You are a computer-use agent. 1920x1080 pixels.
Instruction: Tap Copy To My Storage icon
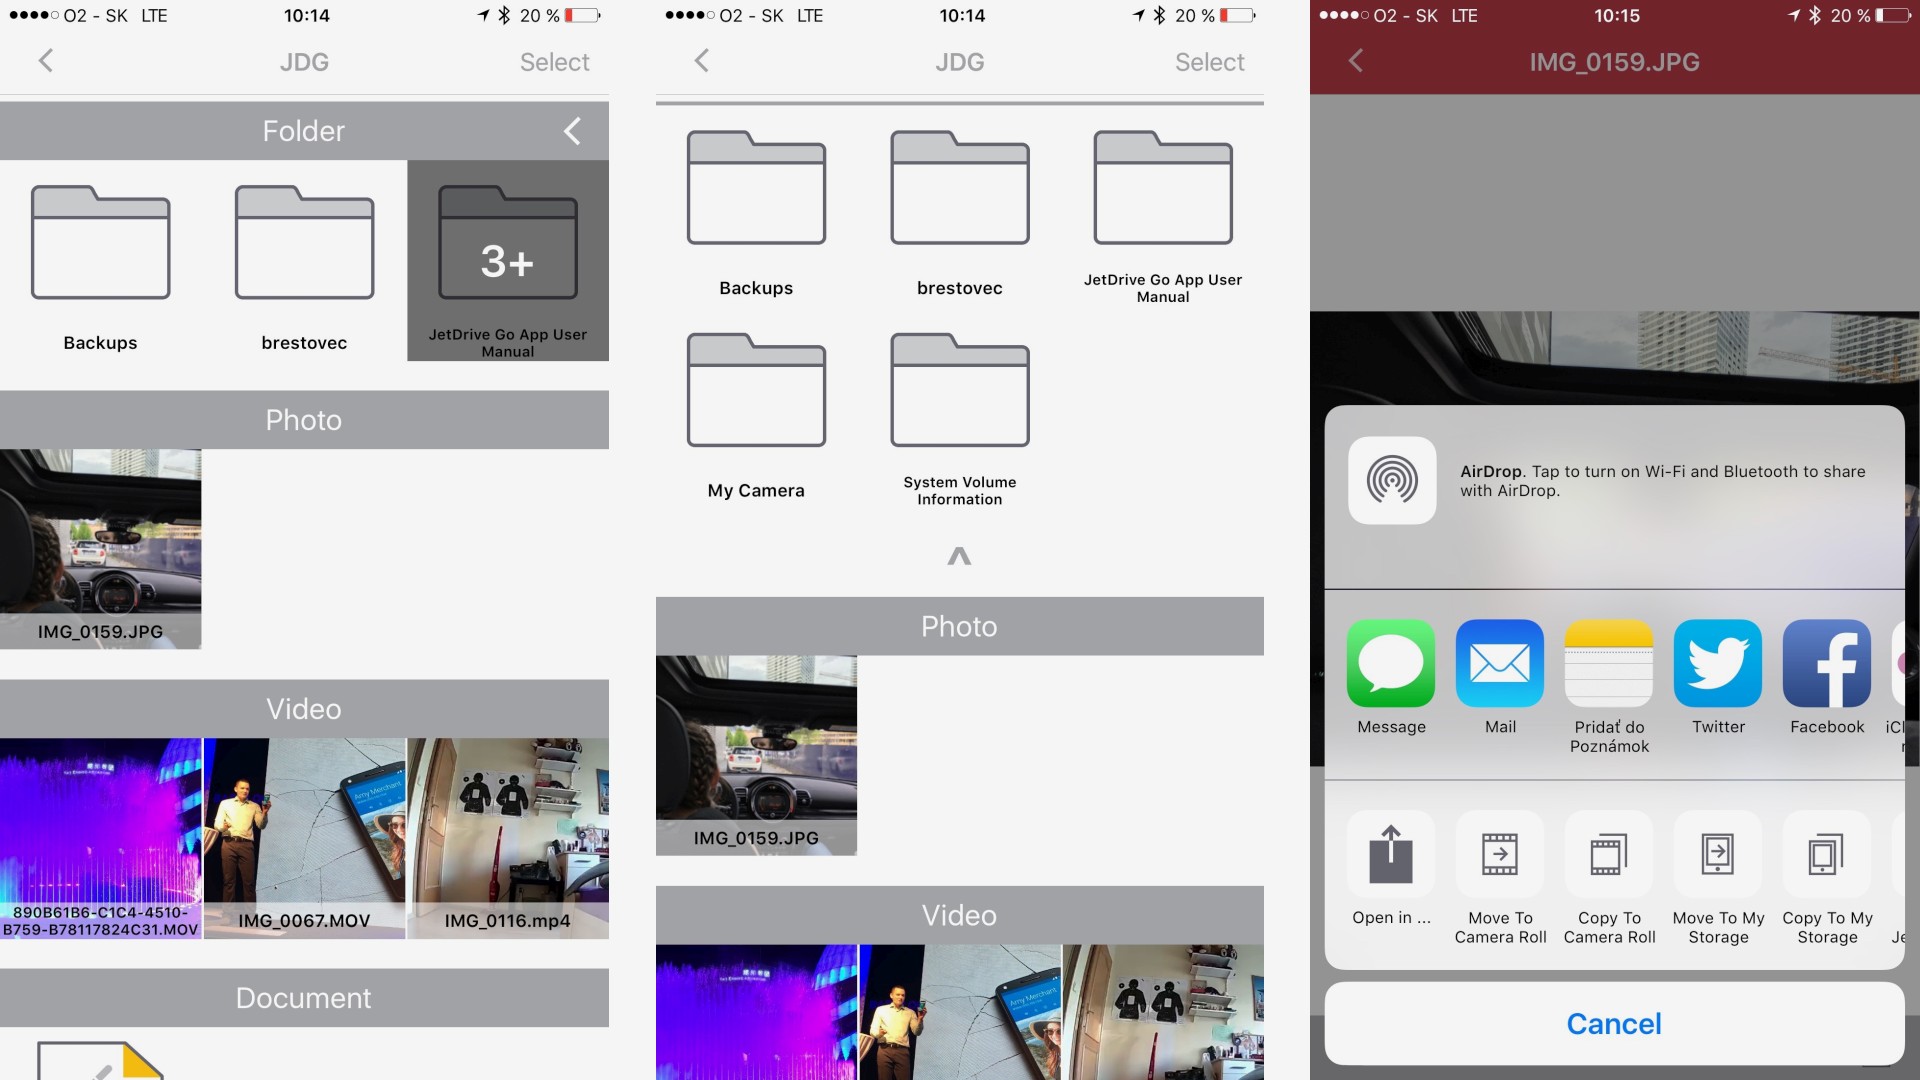[x=1826, y=855]
